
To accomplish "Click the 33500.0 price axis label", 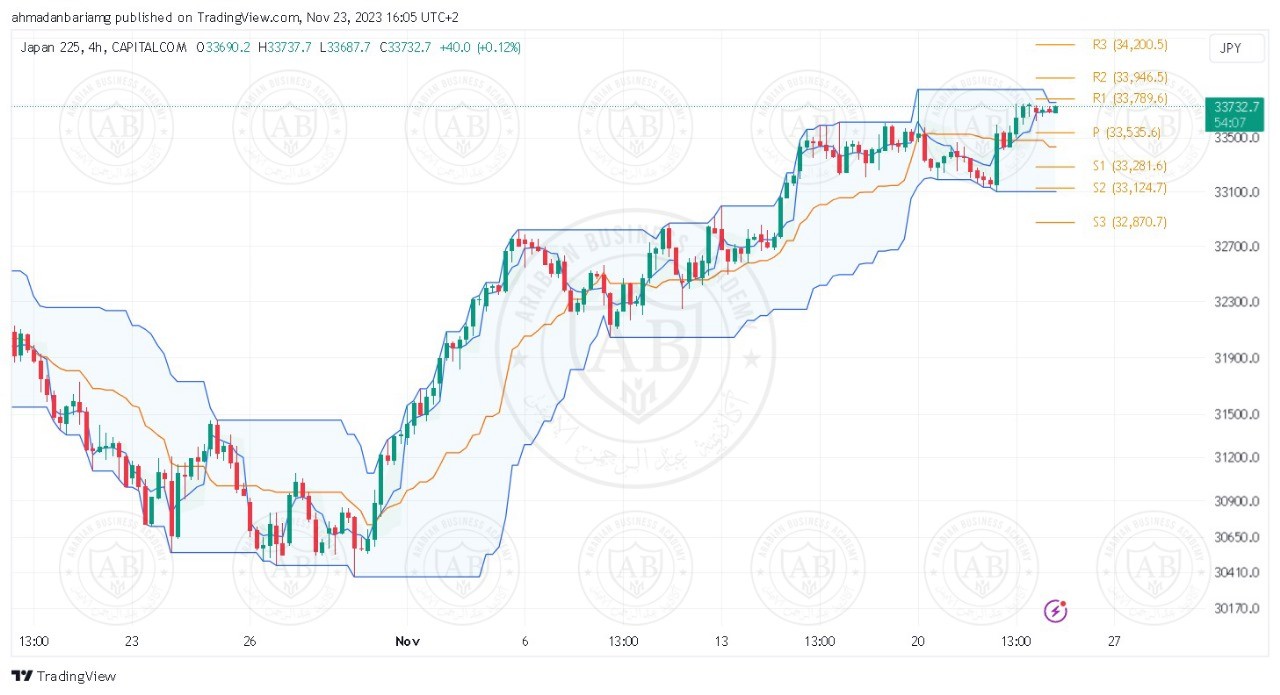I will tap(1235, 138).
